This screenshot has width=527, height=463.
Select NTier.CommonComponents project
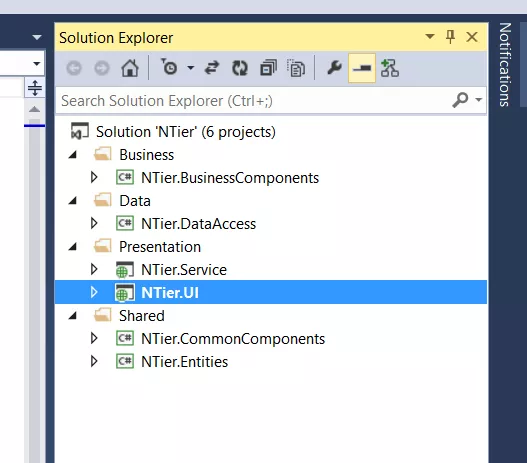(233, 339)
